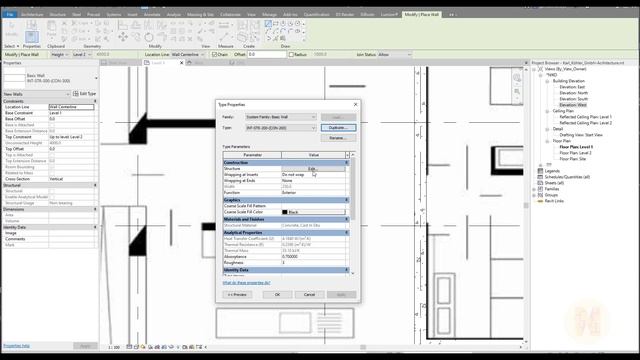Viewport: 640px width, 360px height.
Task: Select the Move tool in Modify panel
Action: coord(123,37)
